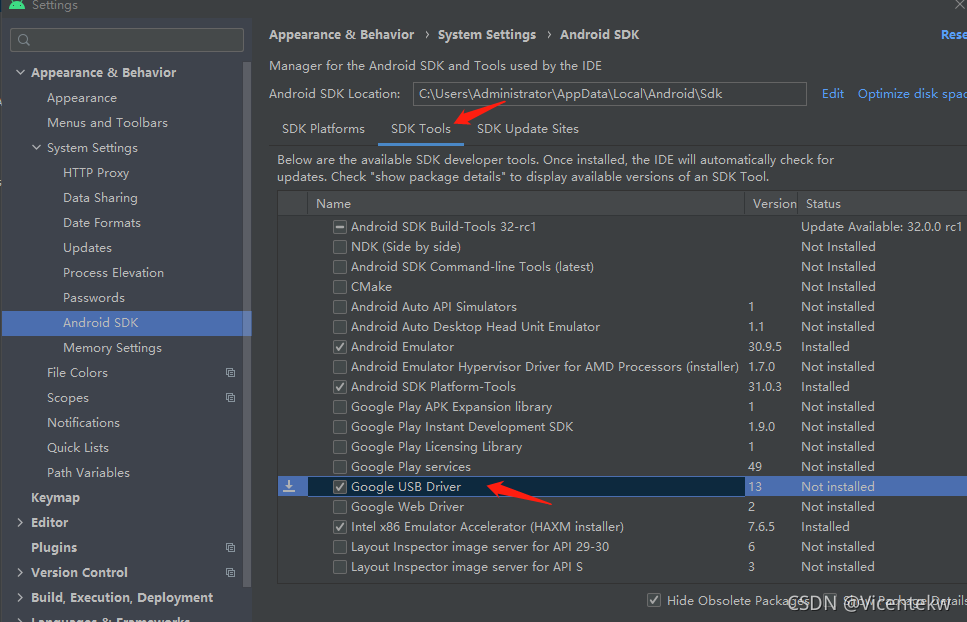
Task: Check the Google Play services checkbox
Action: pos(339,467)
